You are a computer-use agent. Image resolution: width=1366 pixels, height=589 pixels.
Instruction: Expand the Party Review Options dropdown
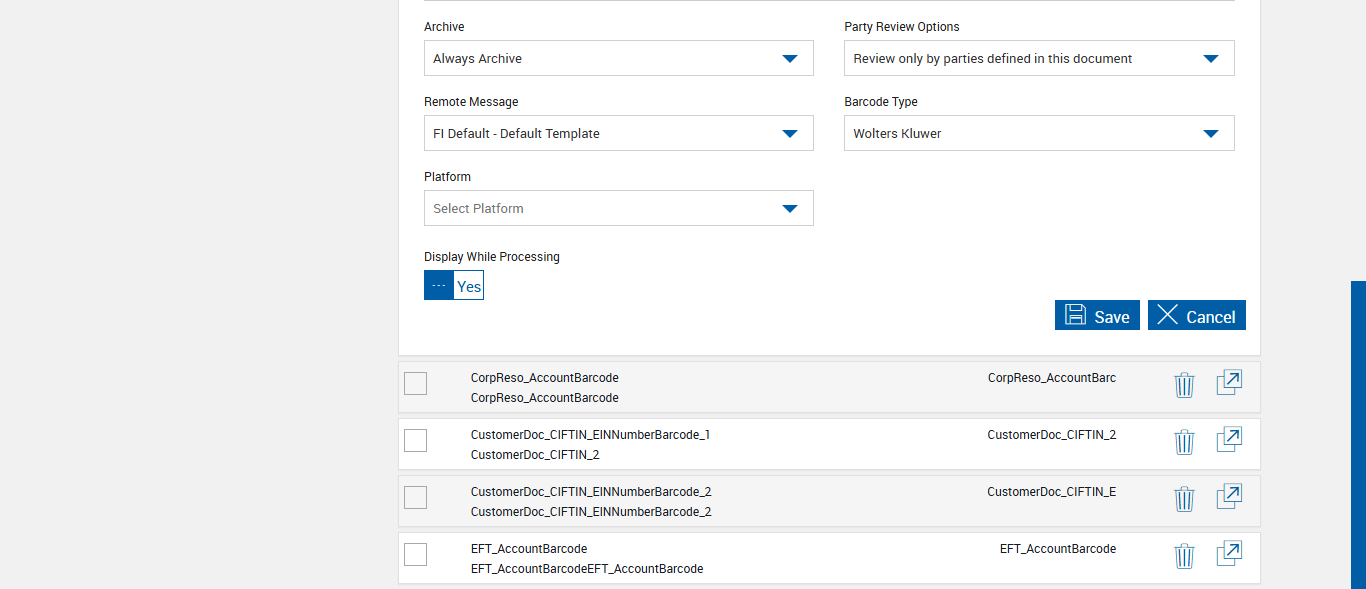click(1039, 58)
